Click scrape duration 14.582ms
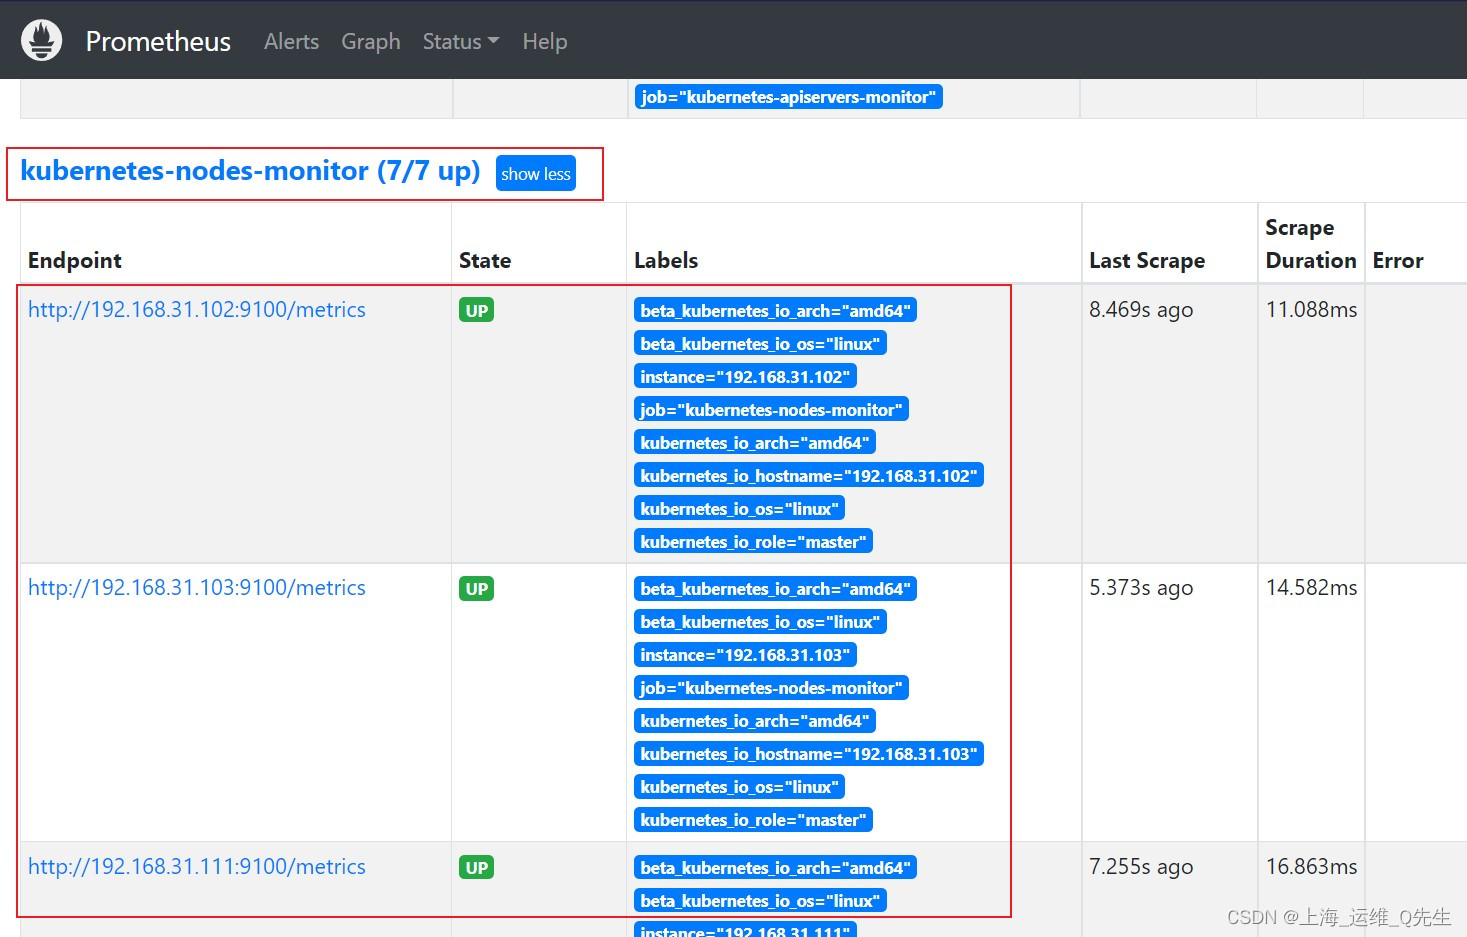The image size is (1467, 937). 1311,588
